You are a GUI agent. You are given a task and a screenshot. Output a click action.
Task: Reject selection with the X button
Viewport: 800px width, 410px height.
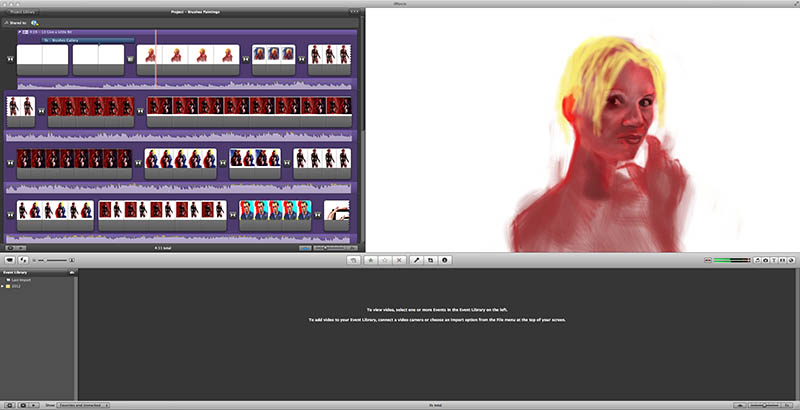tap(400, 260)
